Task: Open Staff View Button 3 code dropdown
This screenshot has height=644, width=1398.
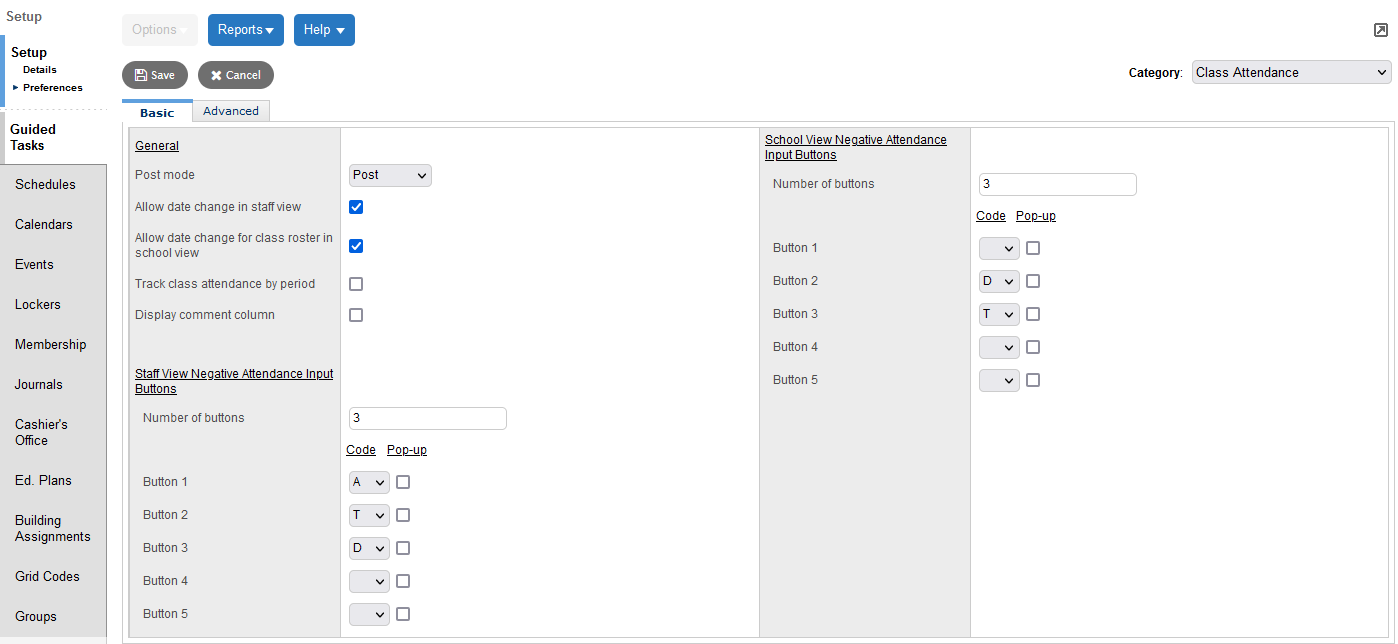Action: [369, 548]
